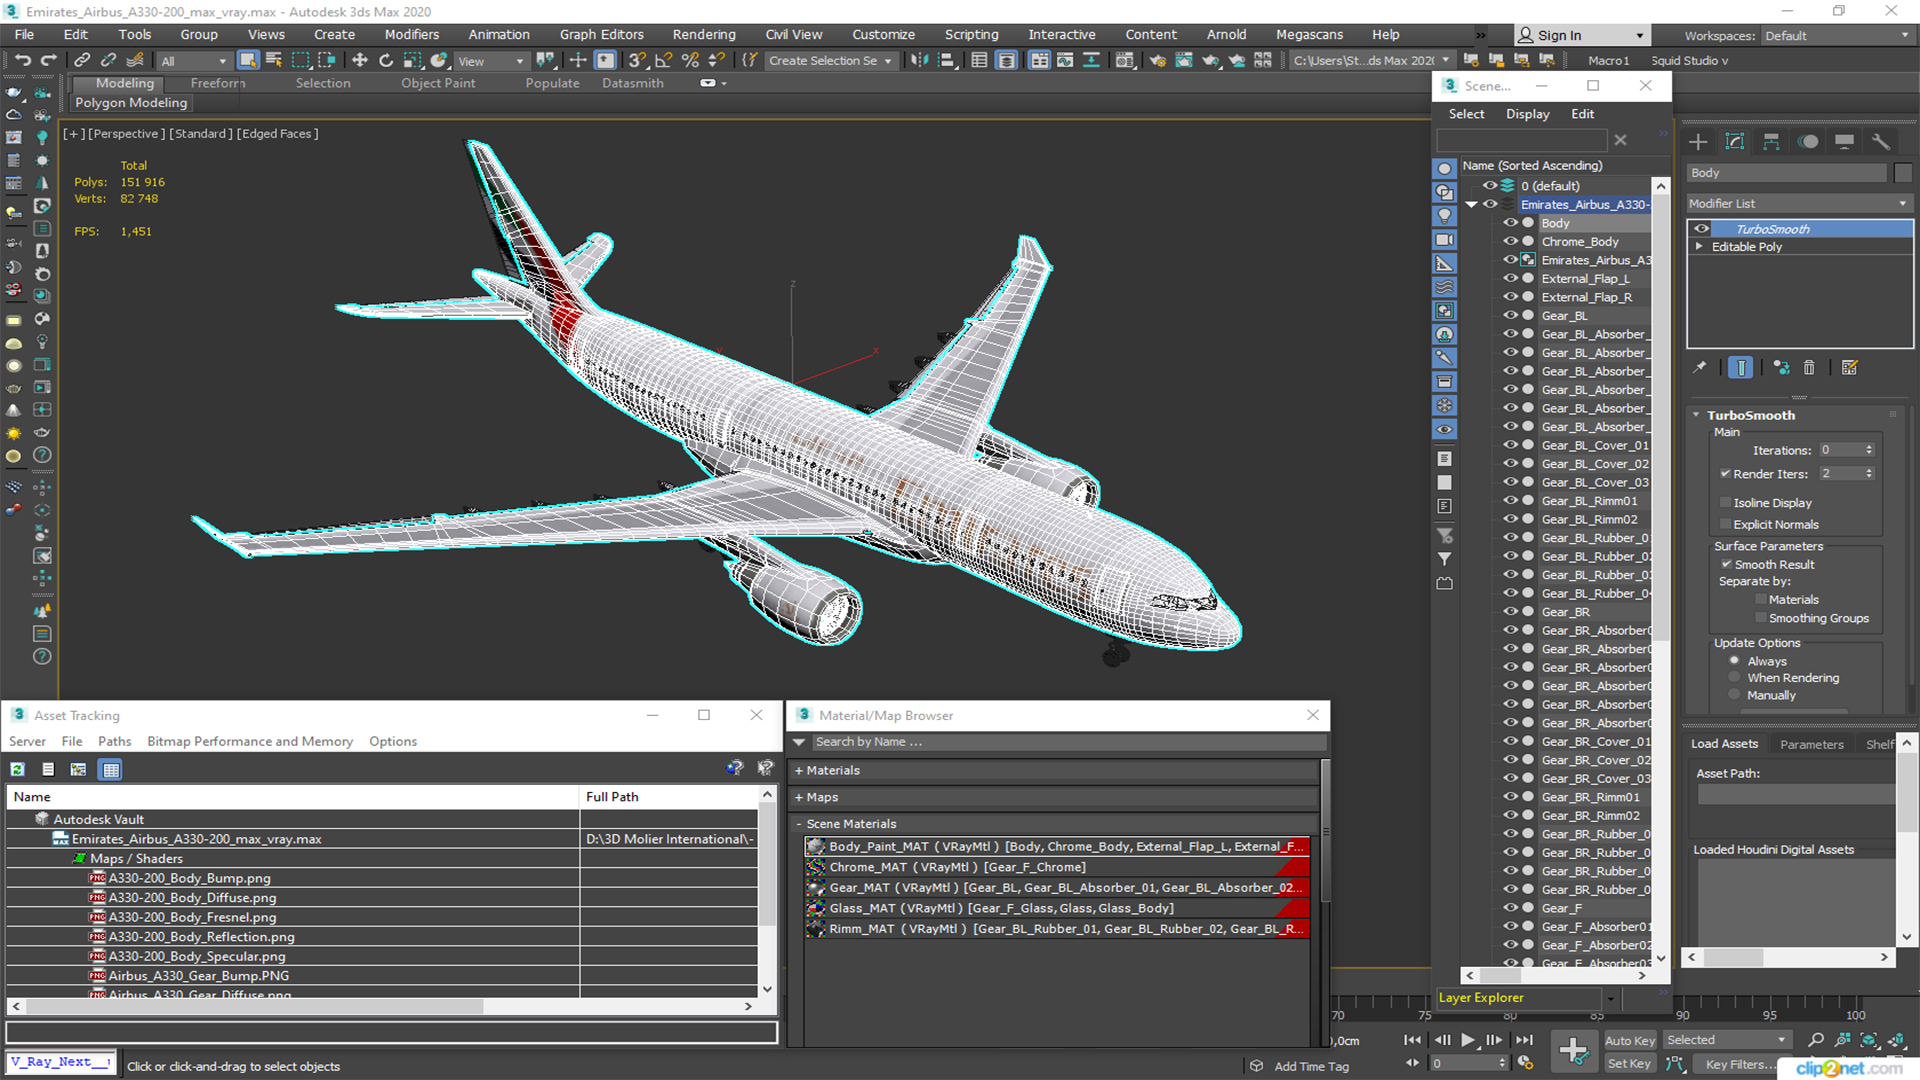Screen dimensions: 1920x1080
Task: Collapse Emirates_Airbus_A330 layer in Scene Explorer
Action: [x=1471, y=204]
